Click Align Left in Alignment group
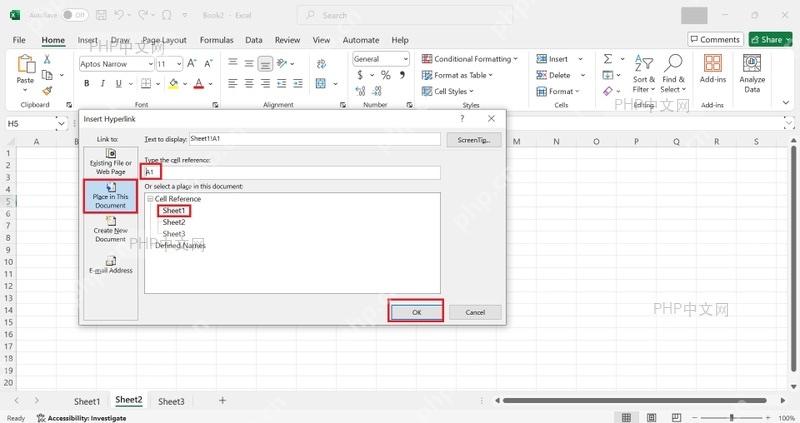The image size is (800, 423). pos(233,83)
